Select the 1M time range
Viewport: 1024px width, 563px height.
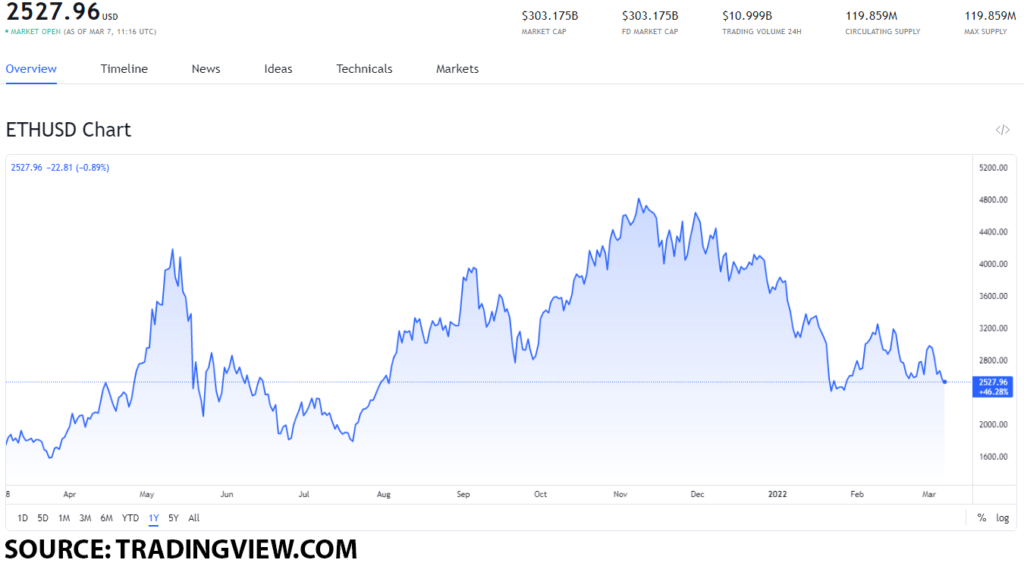click(64, 518)
